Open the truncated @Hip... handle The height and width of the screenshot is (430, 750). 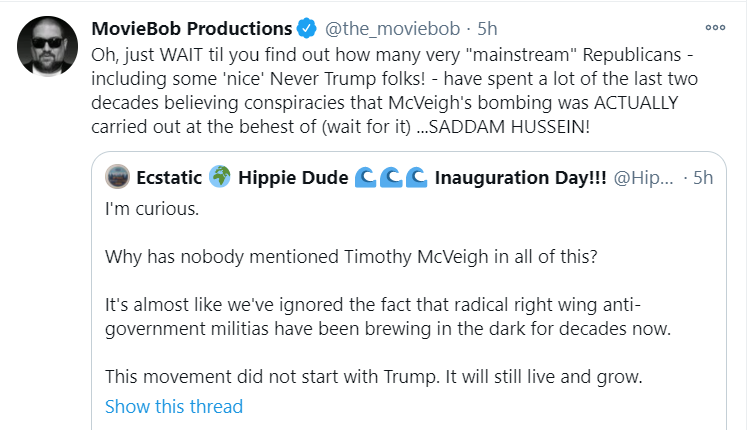[x=643, y=178]
